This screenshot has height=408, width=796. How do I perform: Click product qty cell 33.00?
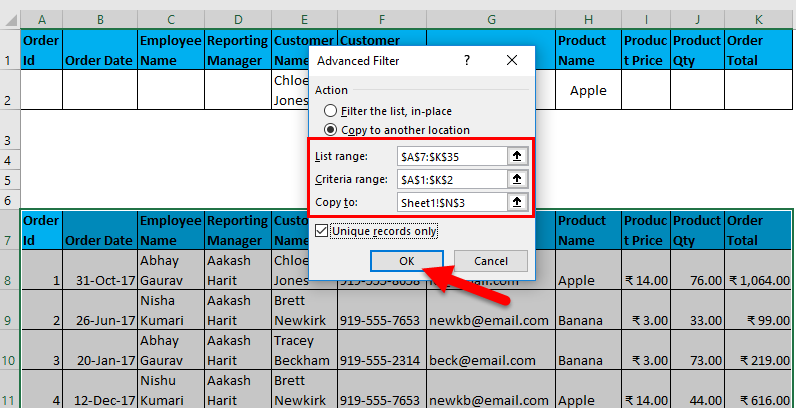pyautogui.click(x=698, y=310)
